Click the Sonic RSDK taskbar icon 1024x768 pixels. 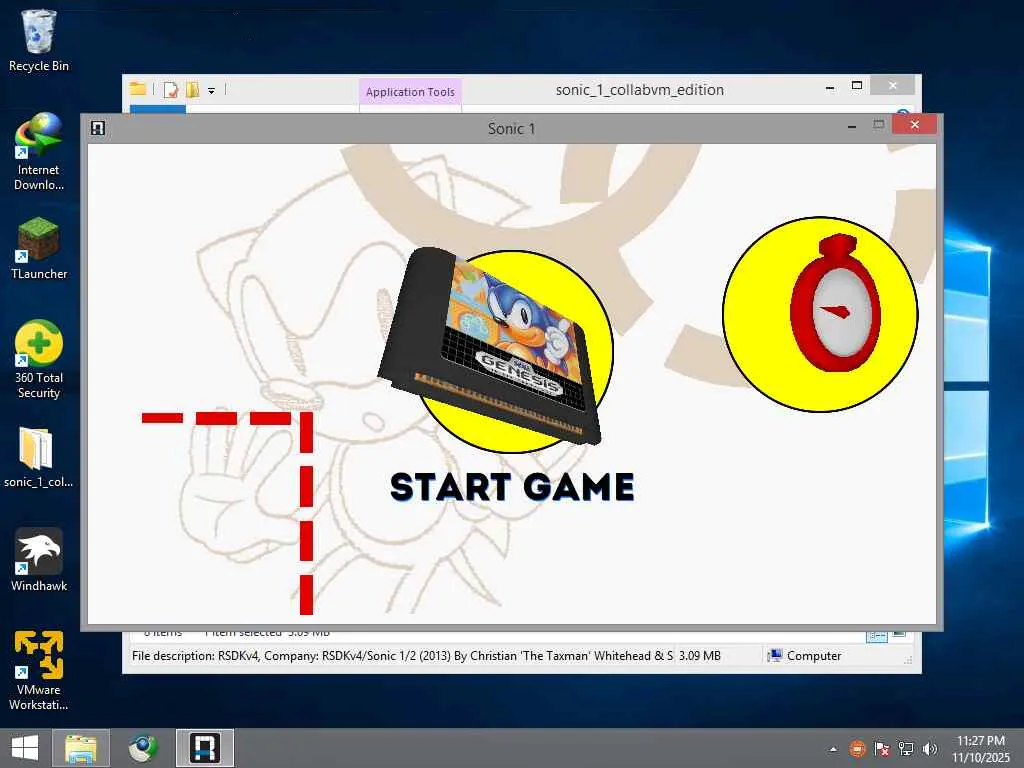[204, 748]
